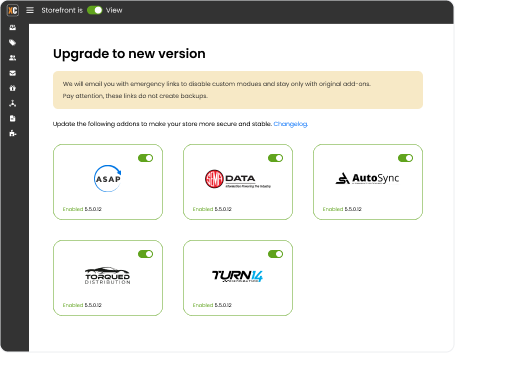
Task: Click the Torqued Distribution logo
Action: [108, 275]
